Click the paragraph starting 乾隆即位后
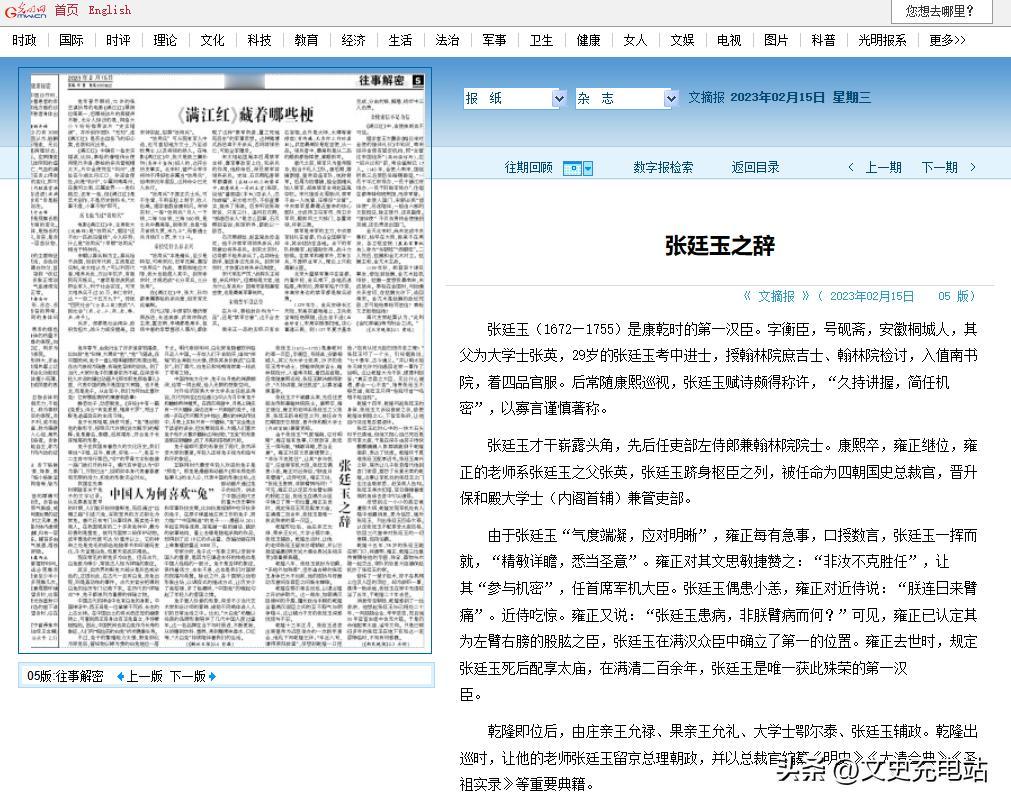 718,758
